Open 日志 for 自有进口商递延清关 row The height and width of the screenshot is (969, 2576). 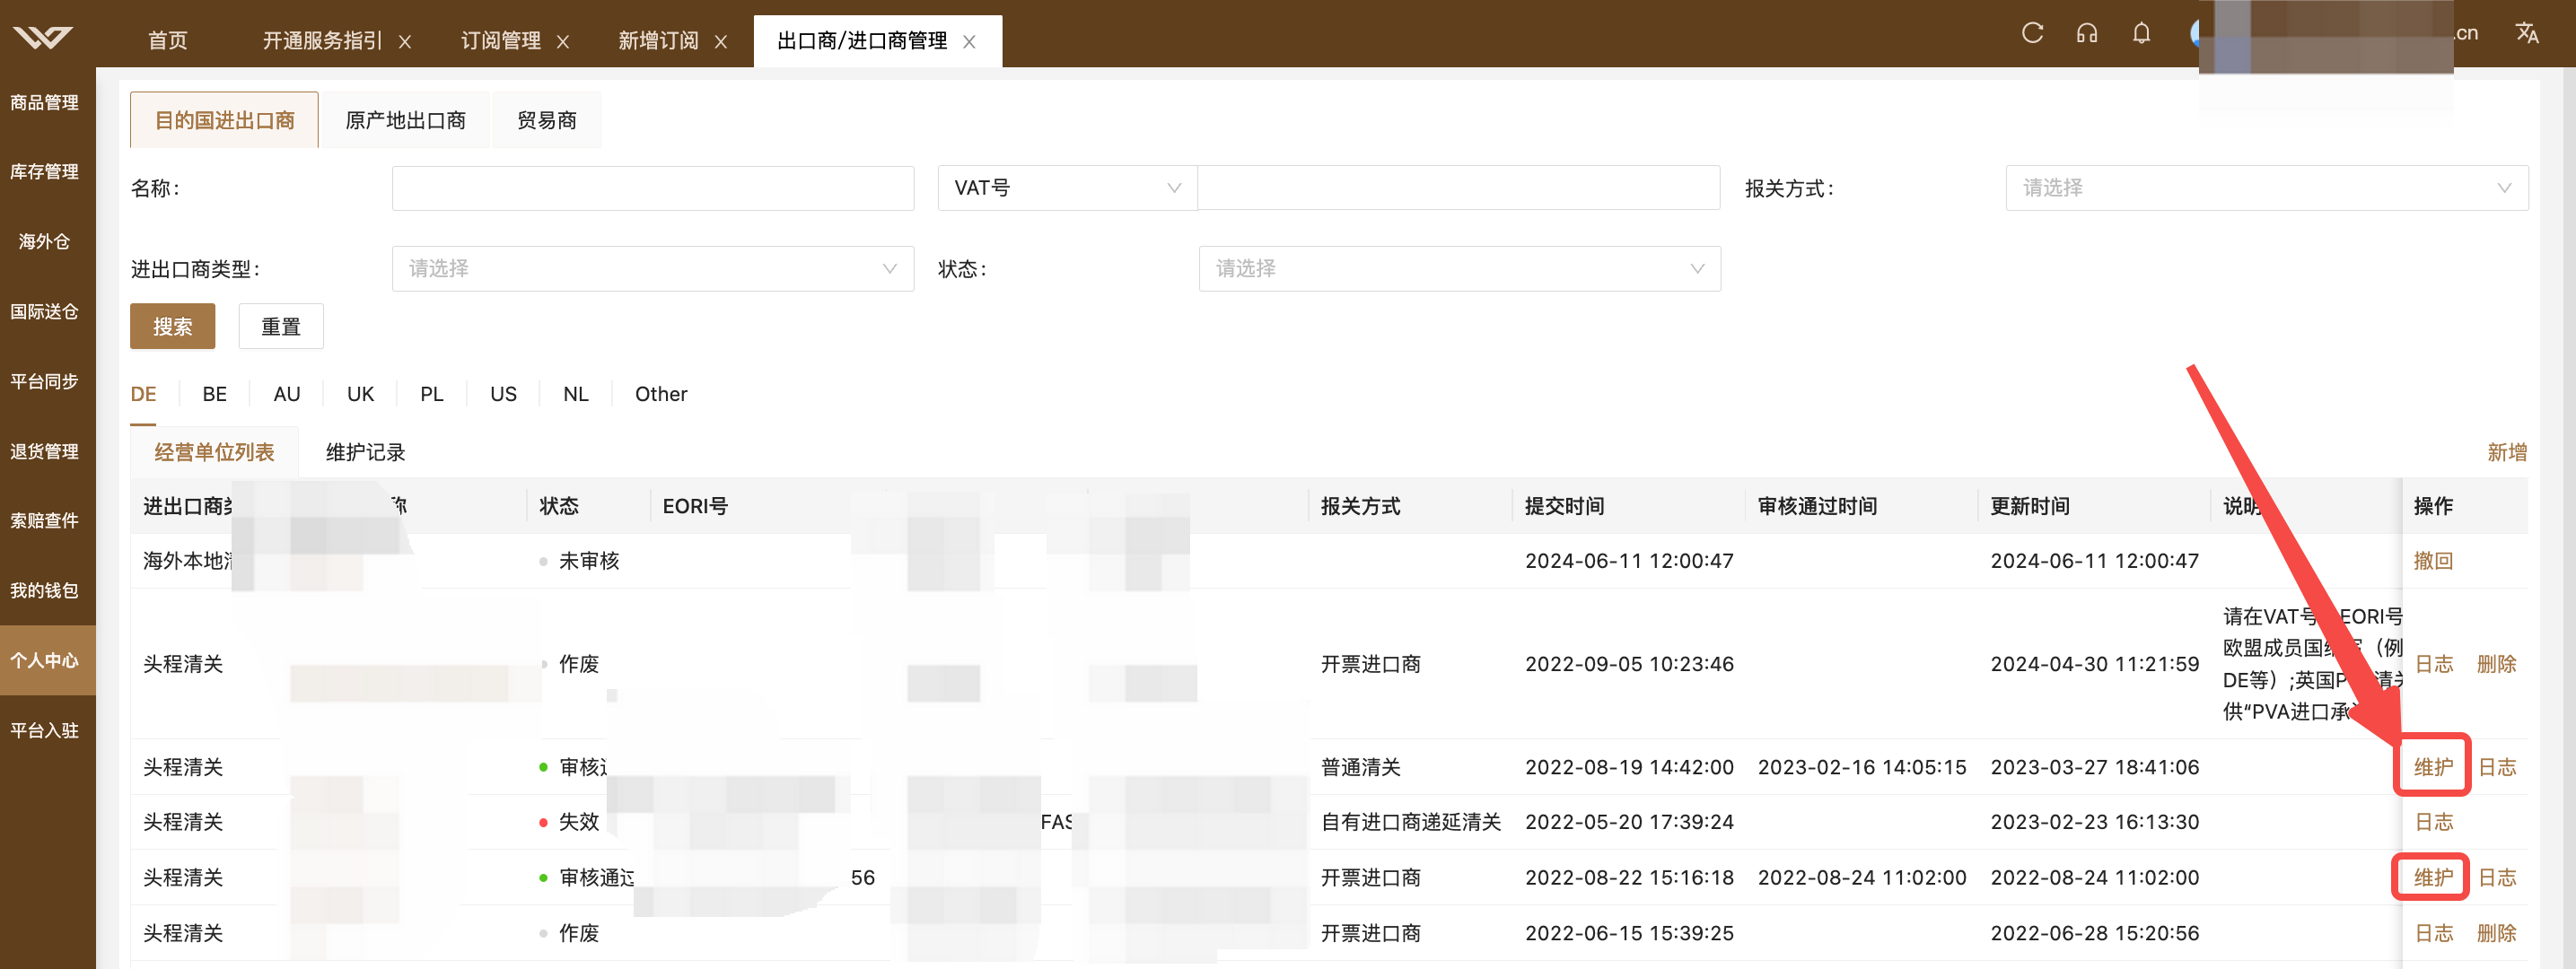point(2434,822)
